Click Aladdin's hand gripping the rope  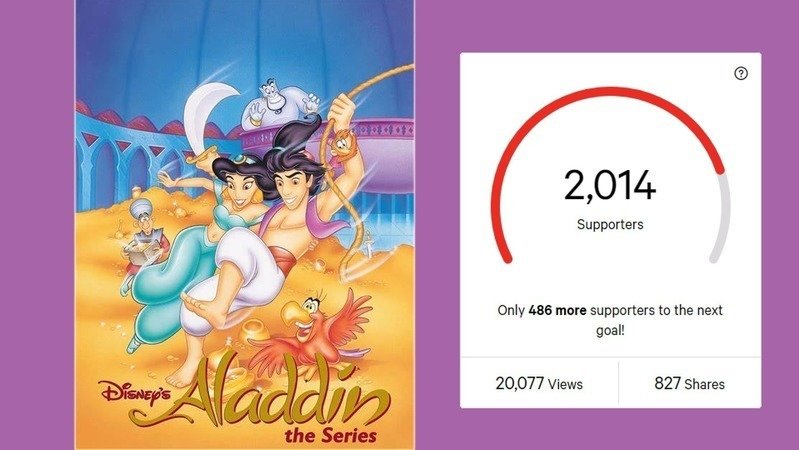tap(344, 109)
